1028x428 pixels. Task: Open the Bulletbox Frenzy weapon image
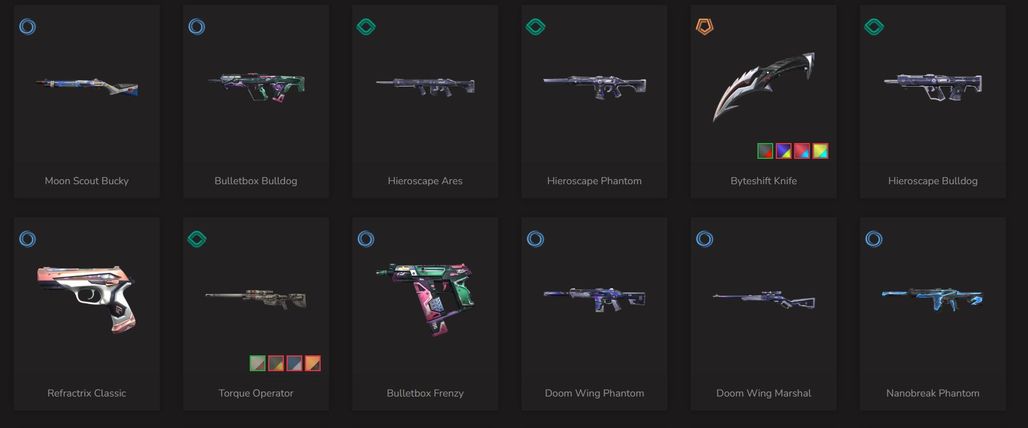[425, 298]
